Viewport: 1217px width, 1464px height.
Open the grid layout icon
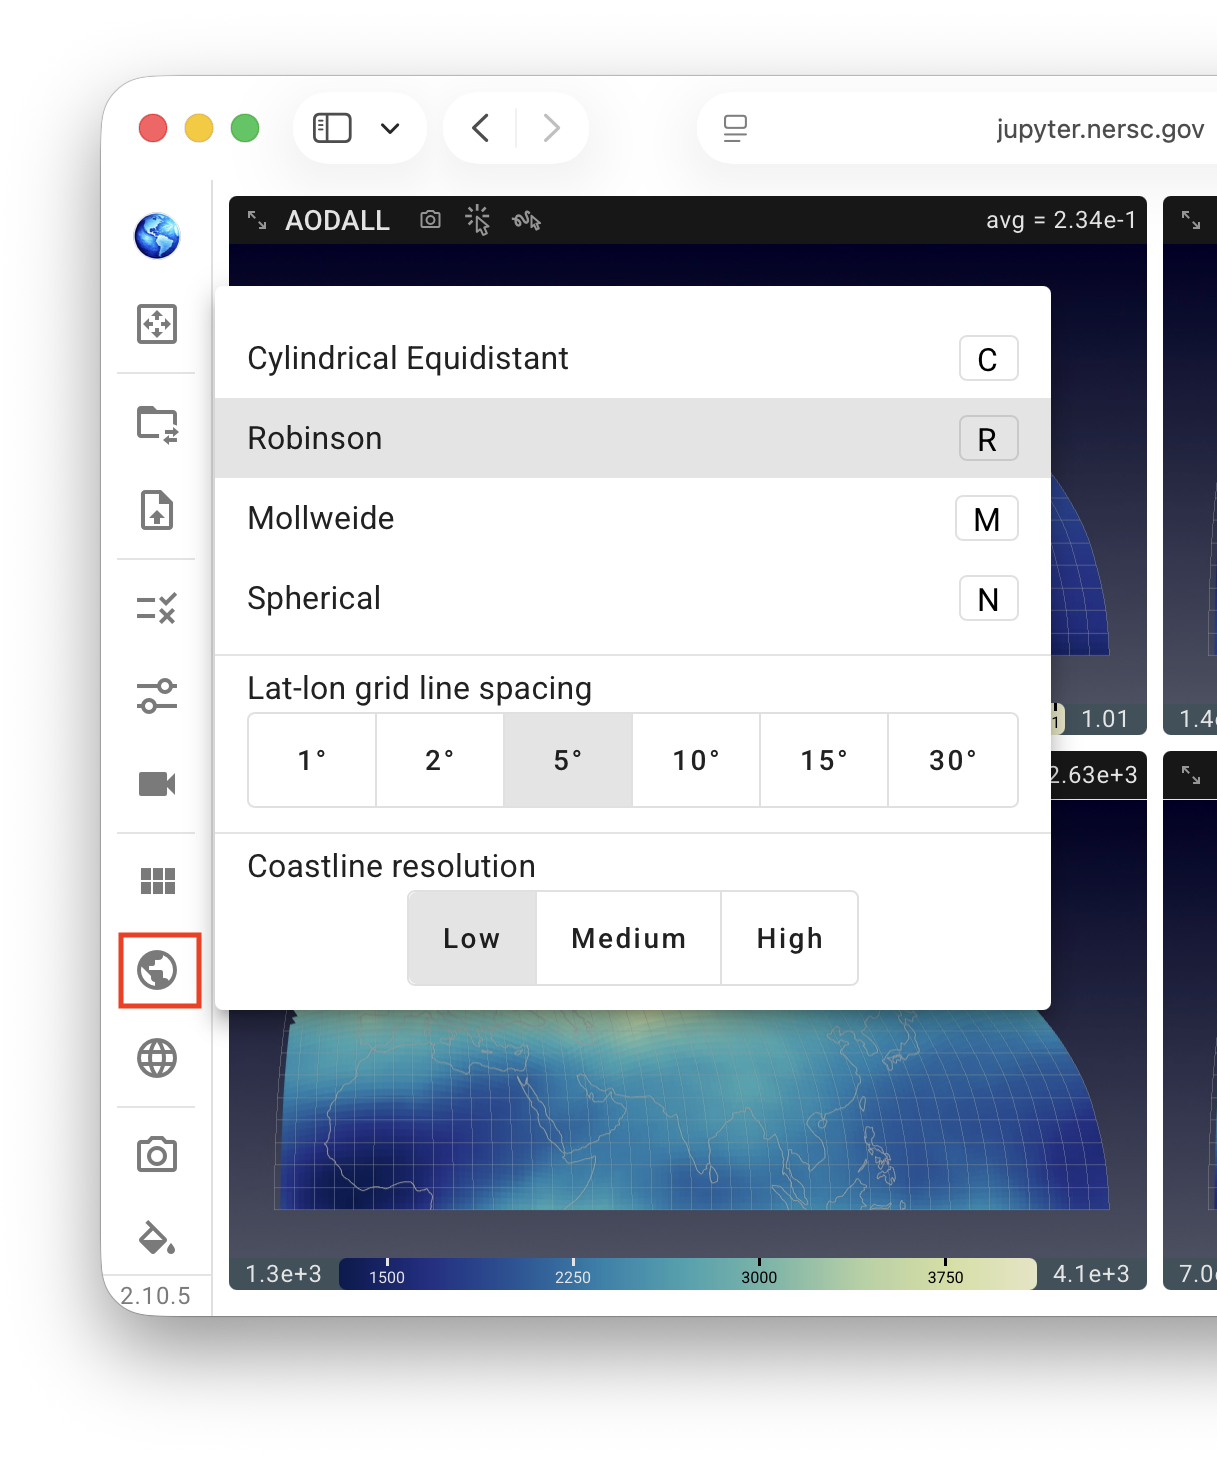pyautogui.click(x=157, y=881)
